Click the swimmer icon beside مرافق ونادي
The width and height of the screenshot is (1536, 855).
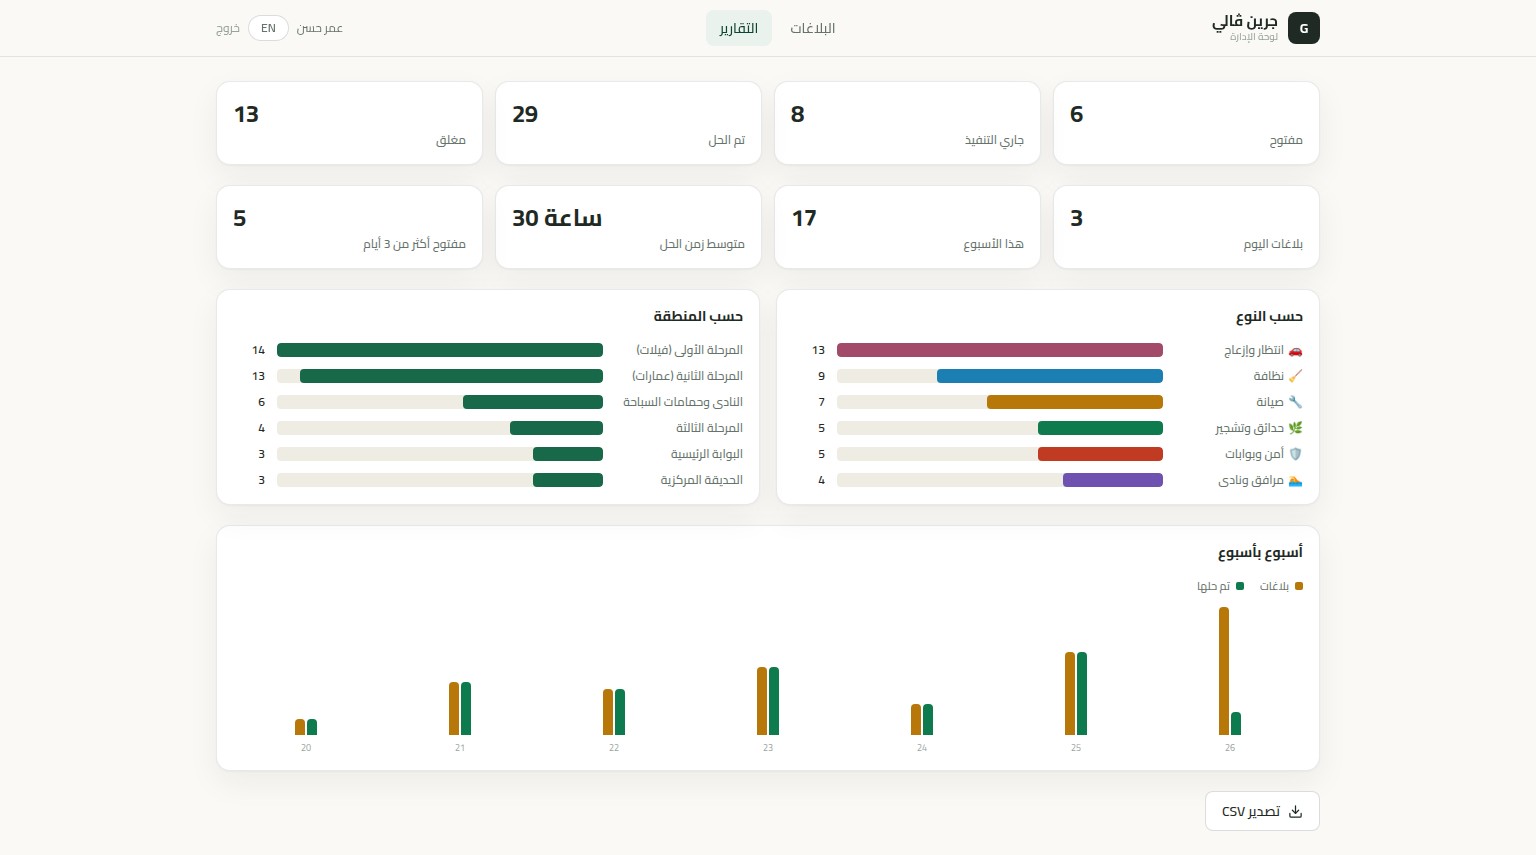tap(1296, 480)
